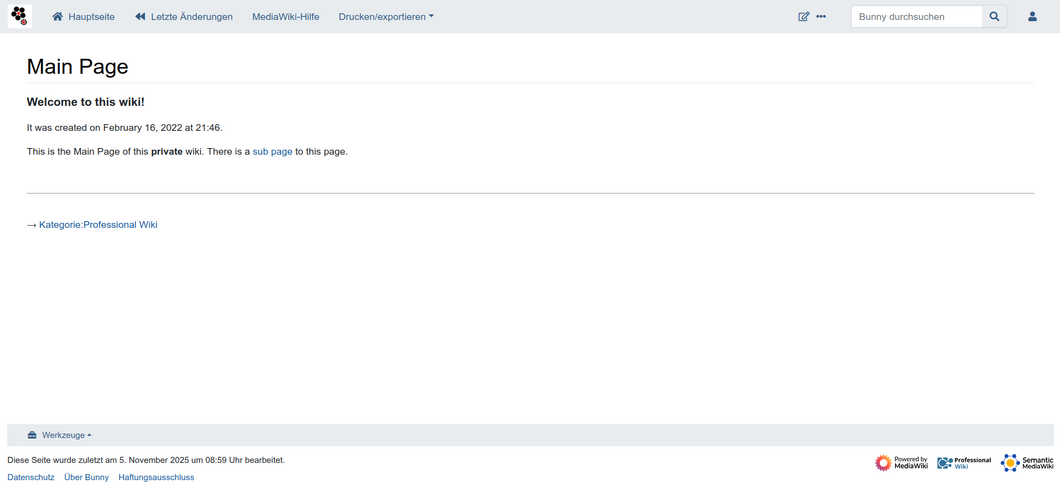
Task: Open the Haftungsausschluss footer link
Action: [156, 477]
